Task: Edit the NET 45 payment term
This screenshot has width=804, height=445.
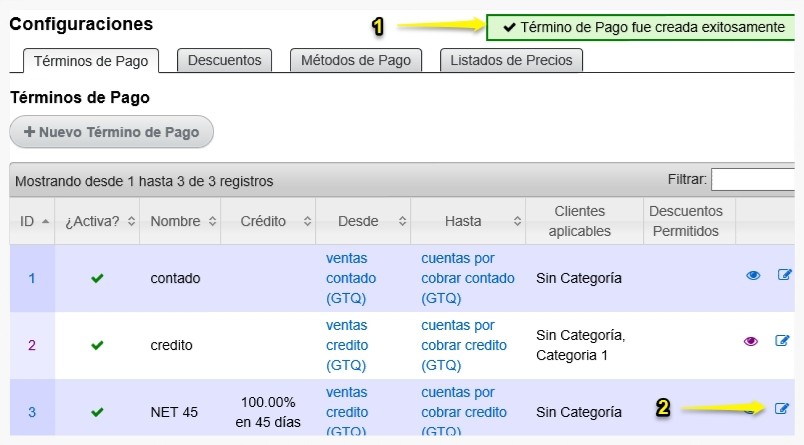Action: [781, 409]
